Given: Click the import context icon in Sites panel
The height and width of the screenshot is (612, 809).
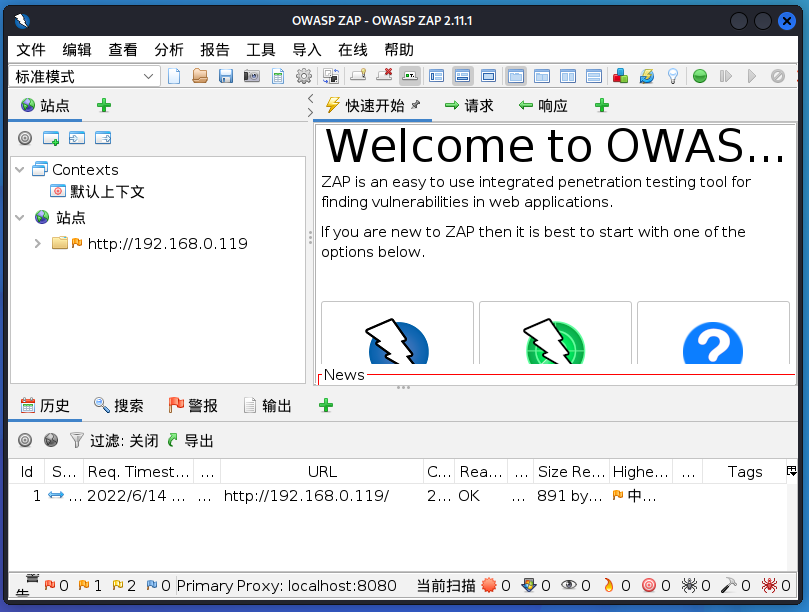Looking at the screenshot, I should pyautogui.click(x=77, y=138).
